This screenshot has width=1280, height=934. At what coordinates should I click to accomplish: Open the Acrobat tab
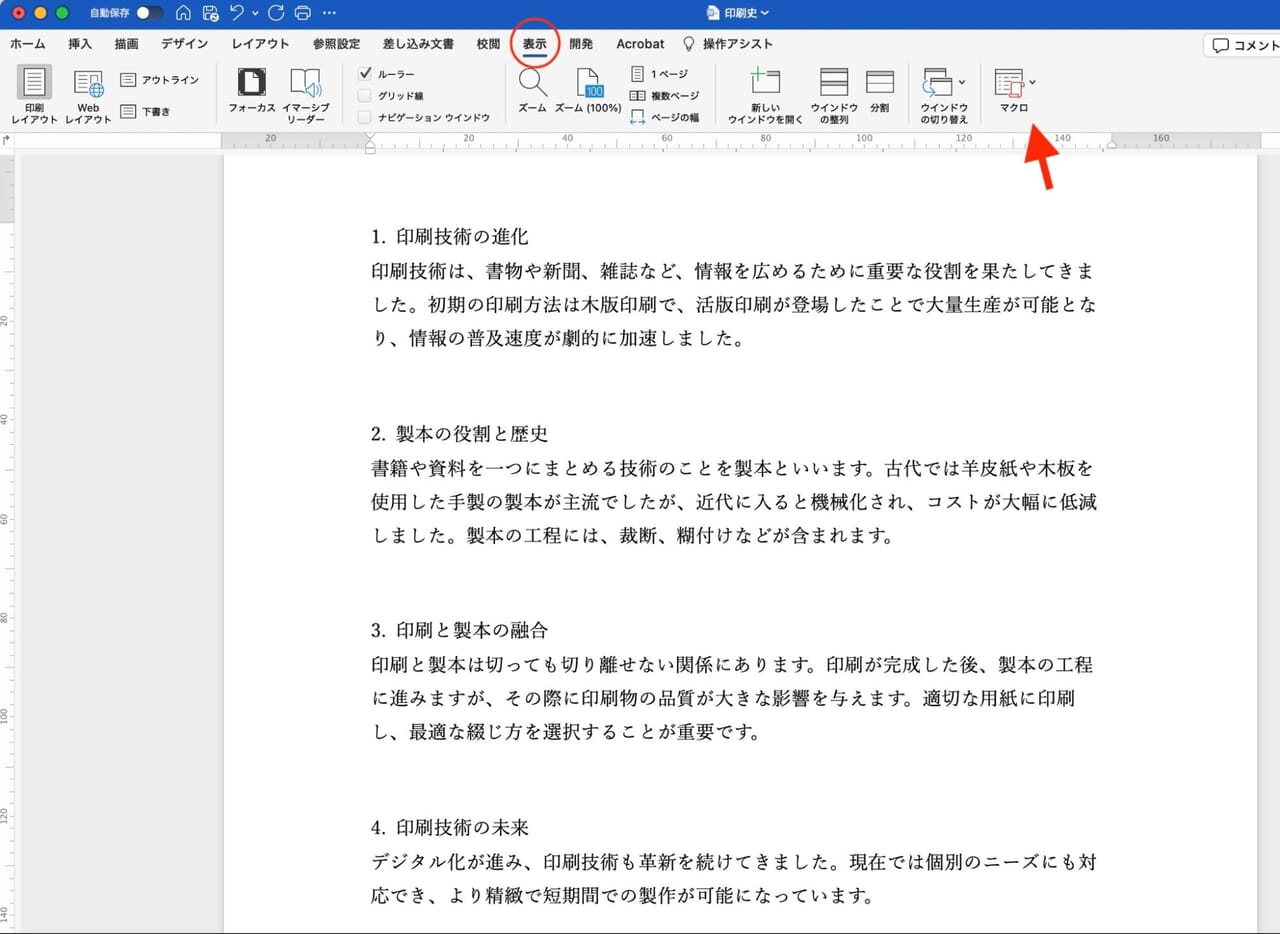[x=640, y=44]
